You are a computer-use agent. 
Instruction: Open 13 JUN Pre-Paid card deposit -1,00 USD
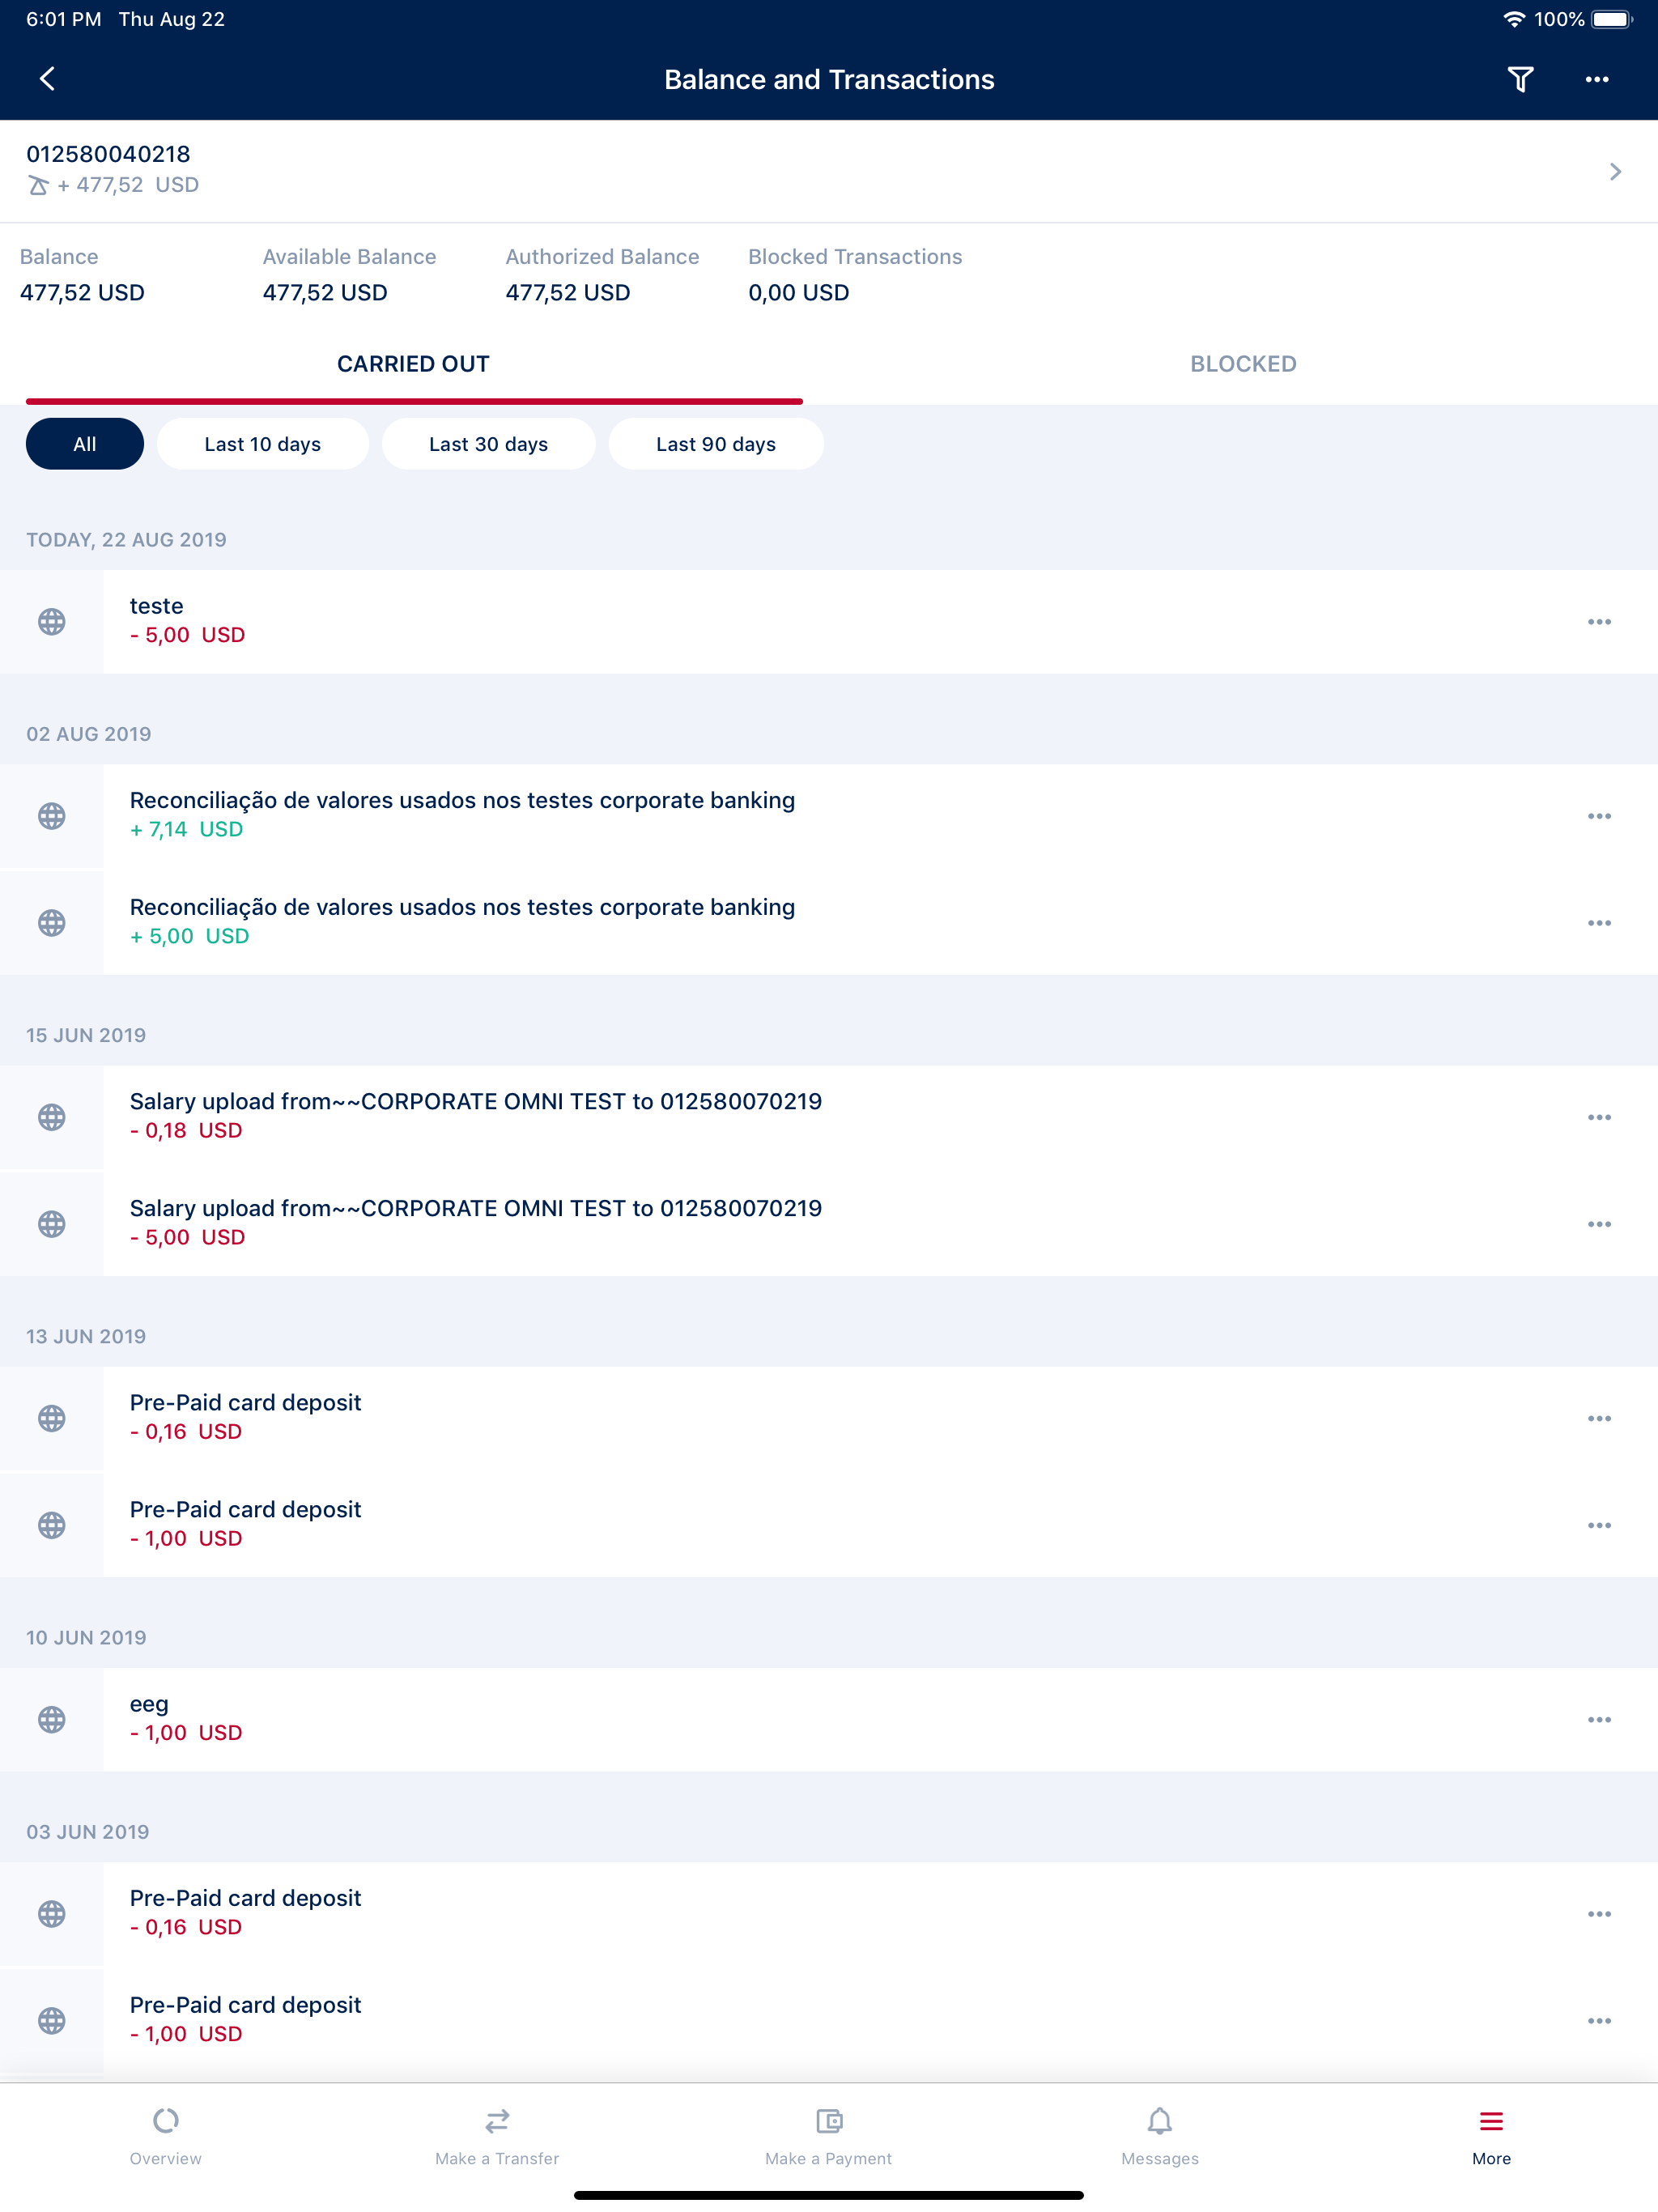click(829, 1525)
